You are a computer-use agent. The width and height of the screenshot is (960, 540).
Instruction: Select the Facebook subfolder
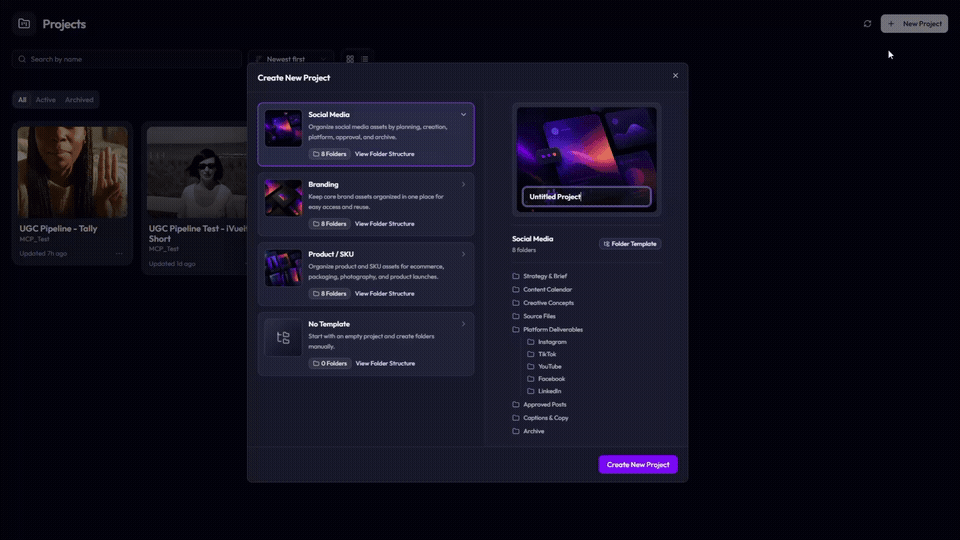546,379
